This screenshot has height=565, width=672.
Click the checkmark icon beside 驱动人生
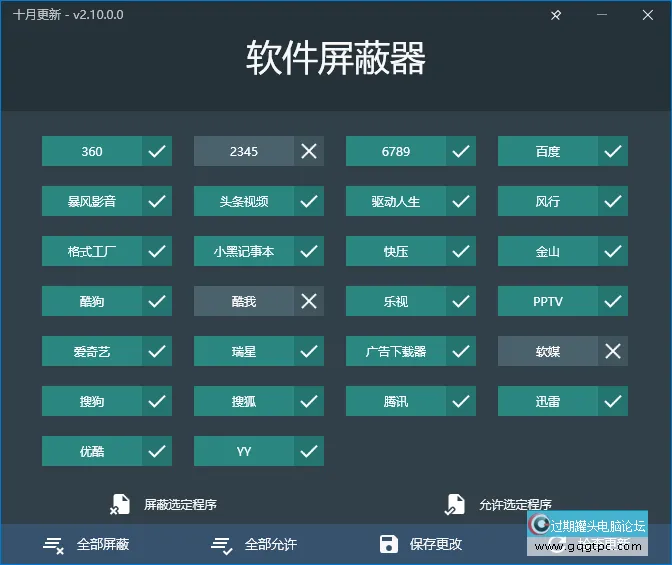tap(461, 201)
